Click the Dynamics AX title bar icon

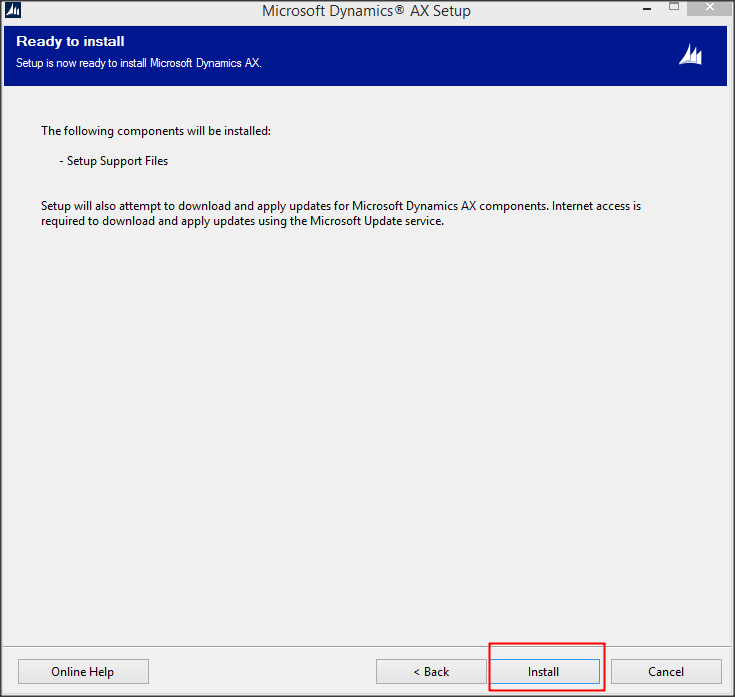click(x=13, y=10)
